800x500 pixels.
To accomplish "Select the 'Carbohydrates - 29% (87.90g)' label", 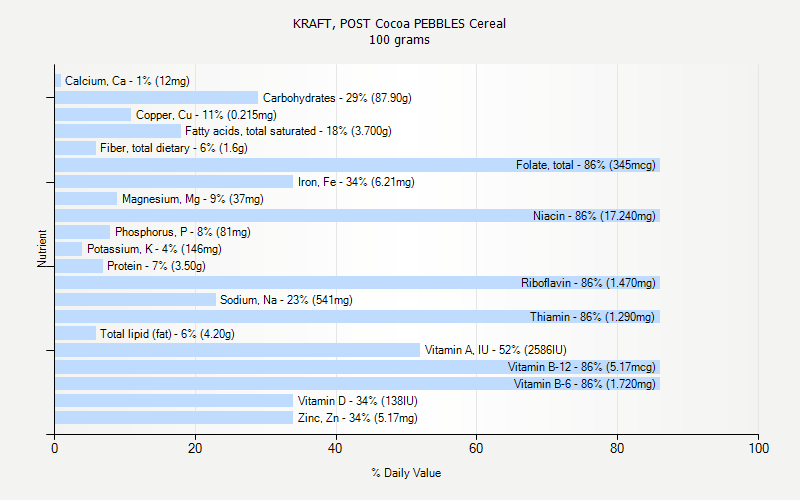I will (337, 97).
